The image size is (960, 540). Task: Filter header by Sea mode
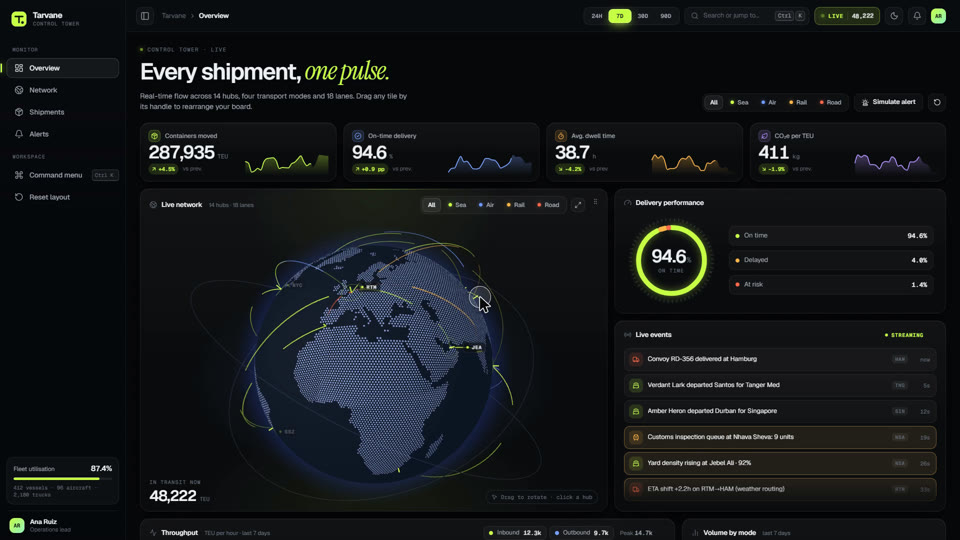[739, 102]
